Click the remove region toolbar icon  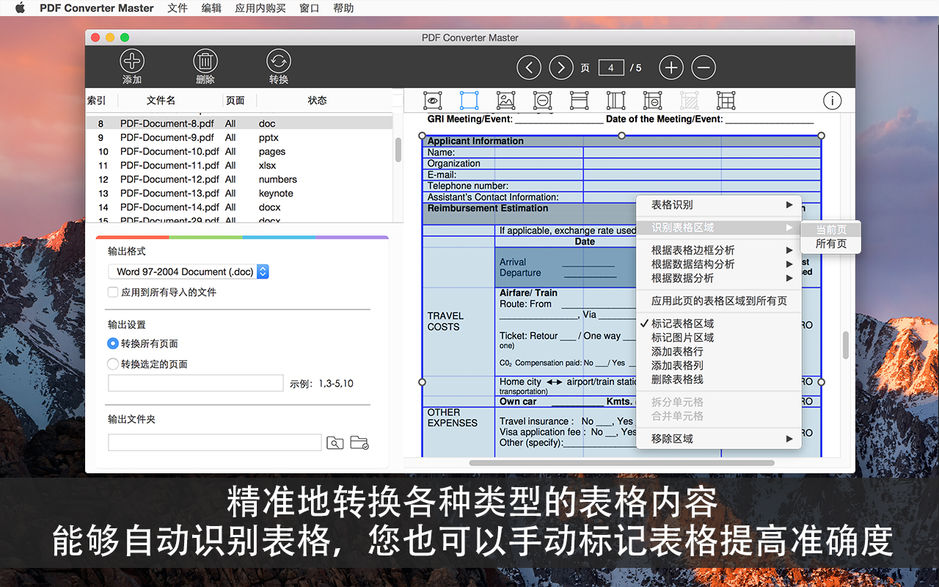click(541, 100)
